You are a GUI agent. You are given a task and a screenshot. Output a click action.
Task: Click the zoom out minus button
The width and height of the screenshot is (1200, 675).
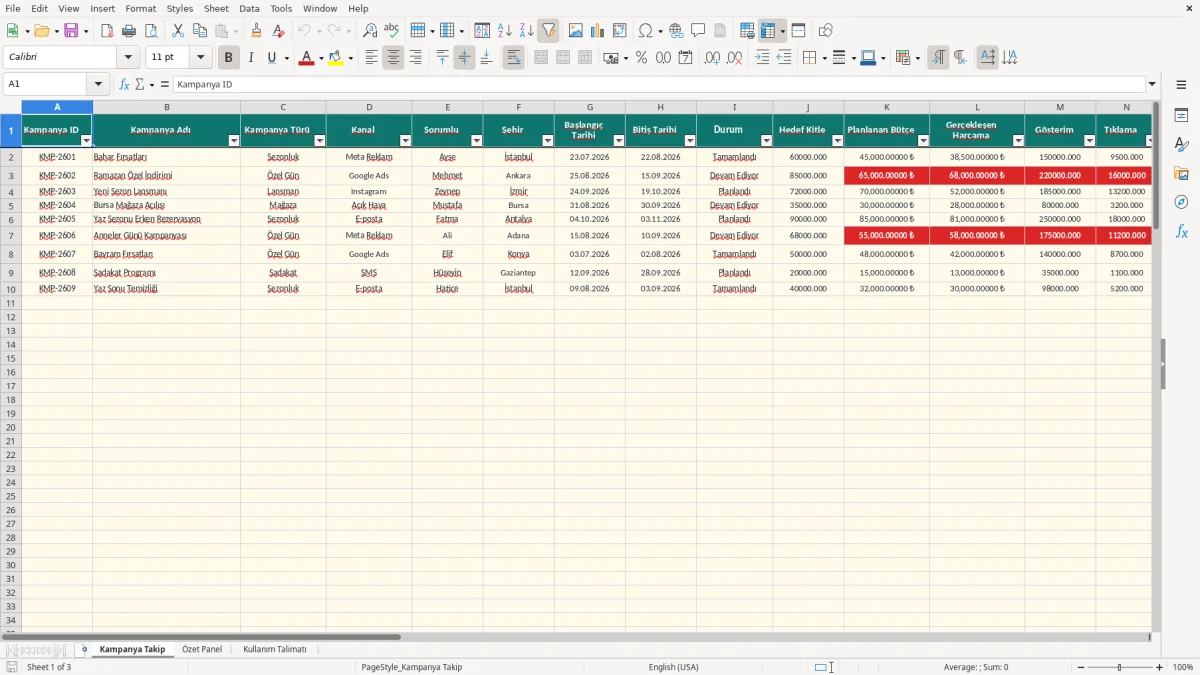tap(1080, 667)
